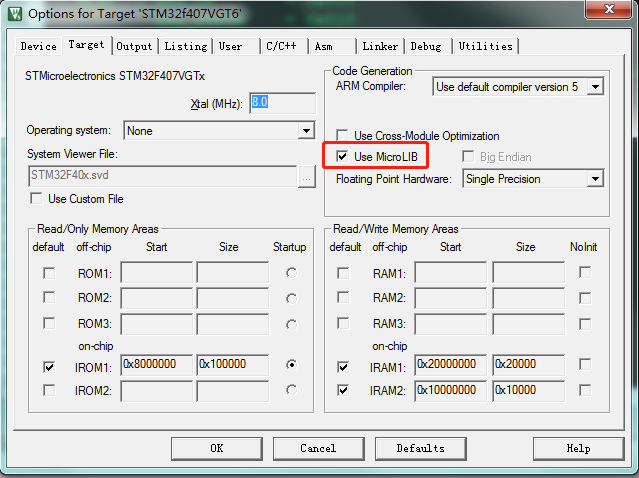
Task: Uncheck the IRAM2 default checkbox
Action: tap(343, 390)
